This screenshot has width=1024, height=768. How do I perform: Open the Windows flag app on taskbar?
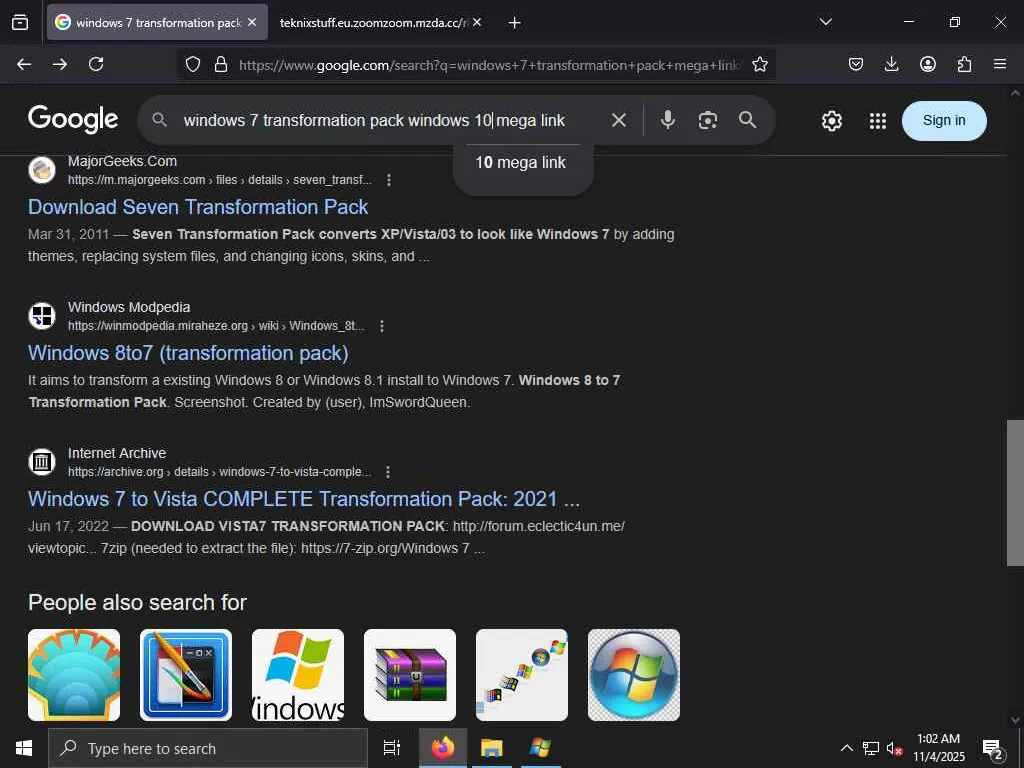point(540,748)
